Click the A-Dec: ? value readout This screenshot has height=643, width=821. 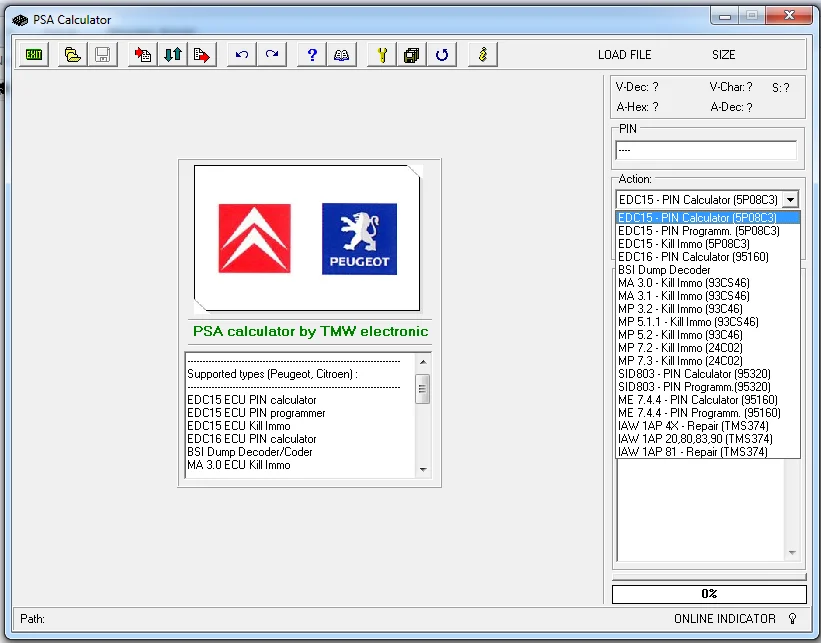[x=731, y=107]
